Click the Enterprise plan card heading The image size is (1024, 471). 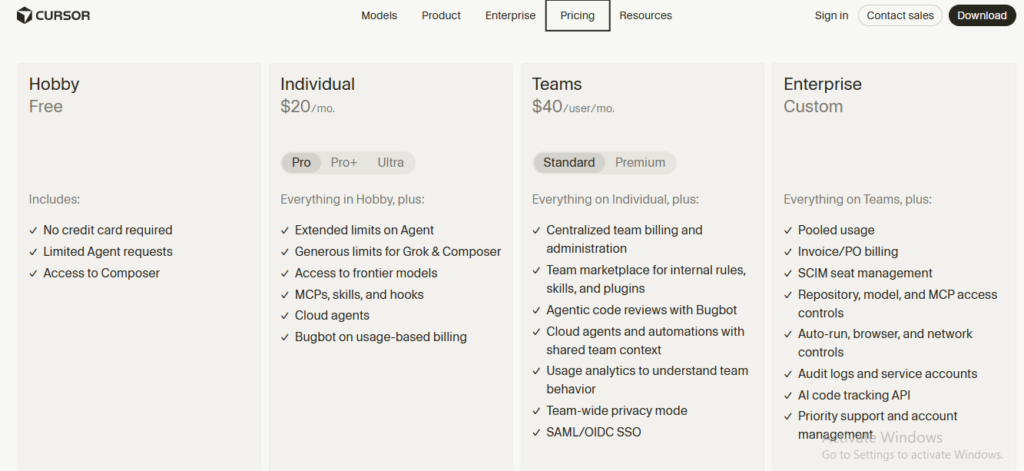[x=822, y=84]
